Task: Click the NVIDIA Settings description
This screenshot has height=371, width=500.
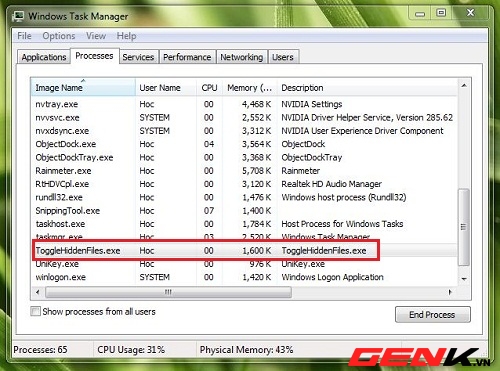Action: click(x=312, y=104)
